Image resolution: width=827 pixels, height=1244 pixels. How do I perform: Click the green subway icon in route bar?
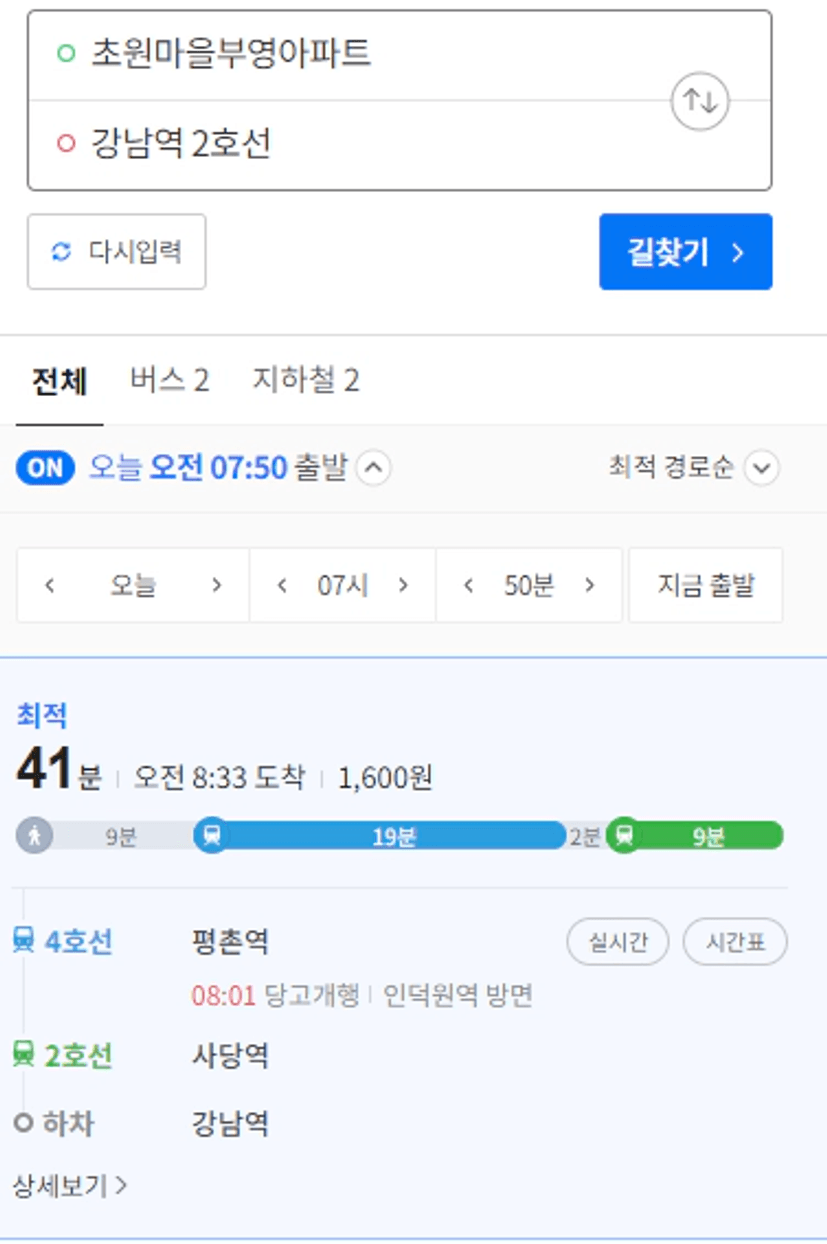[624, 835]
